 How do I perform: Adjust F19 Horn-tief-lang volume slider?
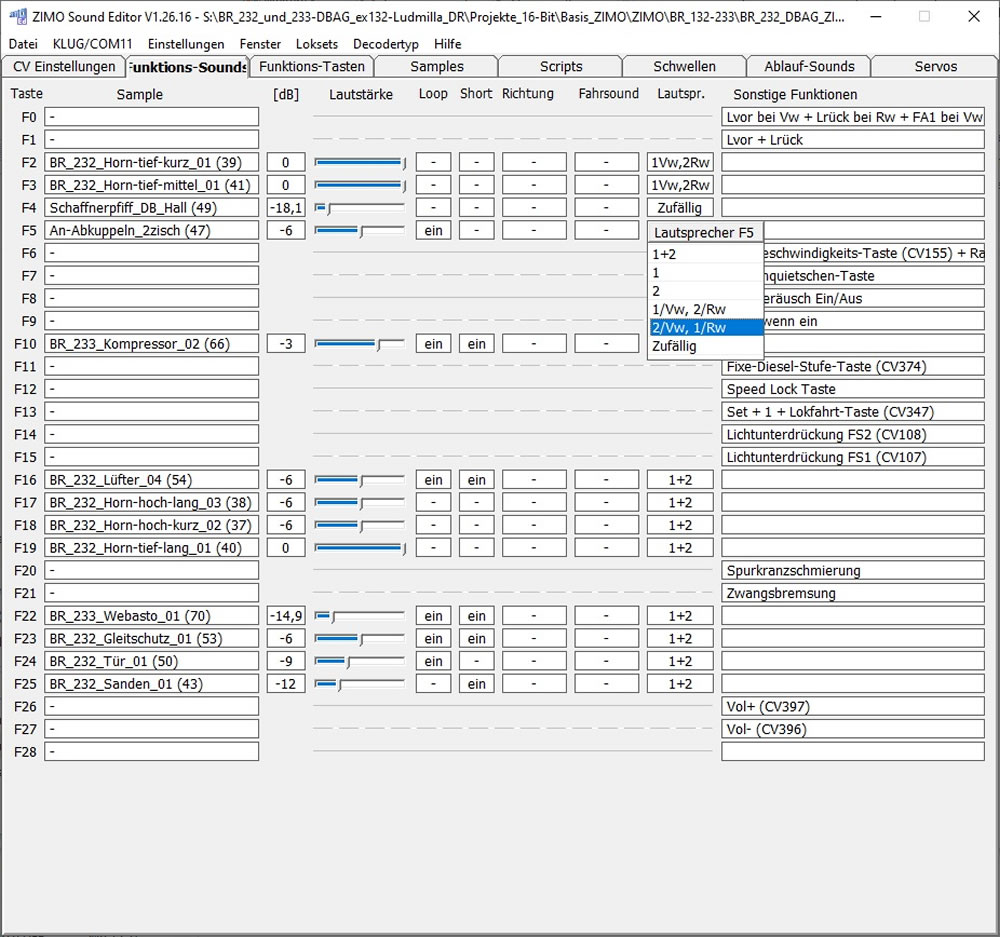(360, 548)
